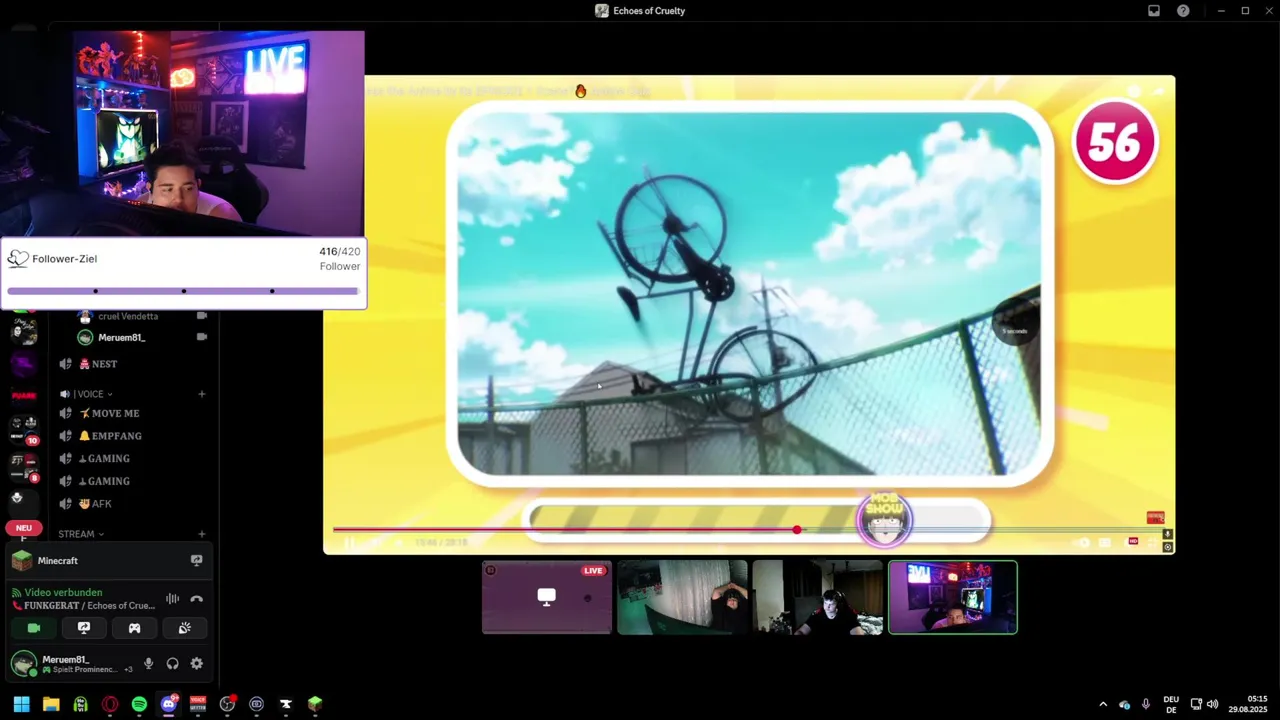Click the Video verbunden connection status
Image resolution: width=1280 pixels, height=720 pixels.
pyautogui.click(x=63, y=592)
